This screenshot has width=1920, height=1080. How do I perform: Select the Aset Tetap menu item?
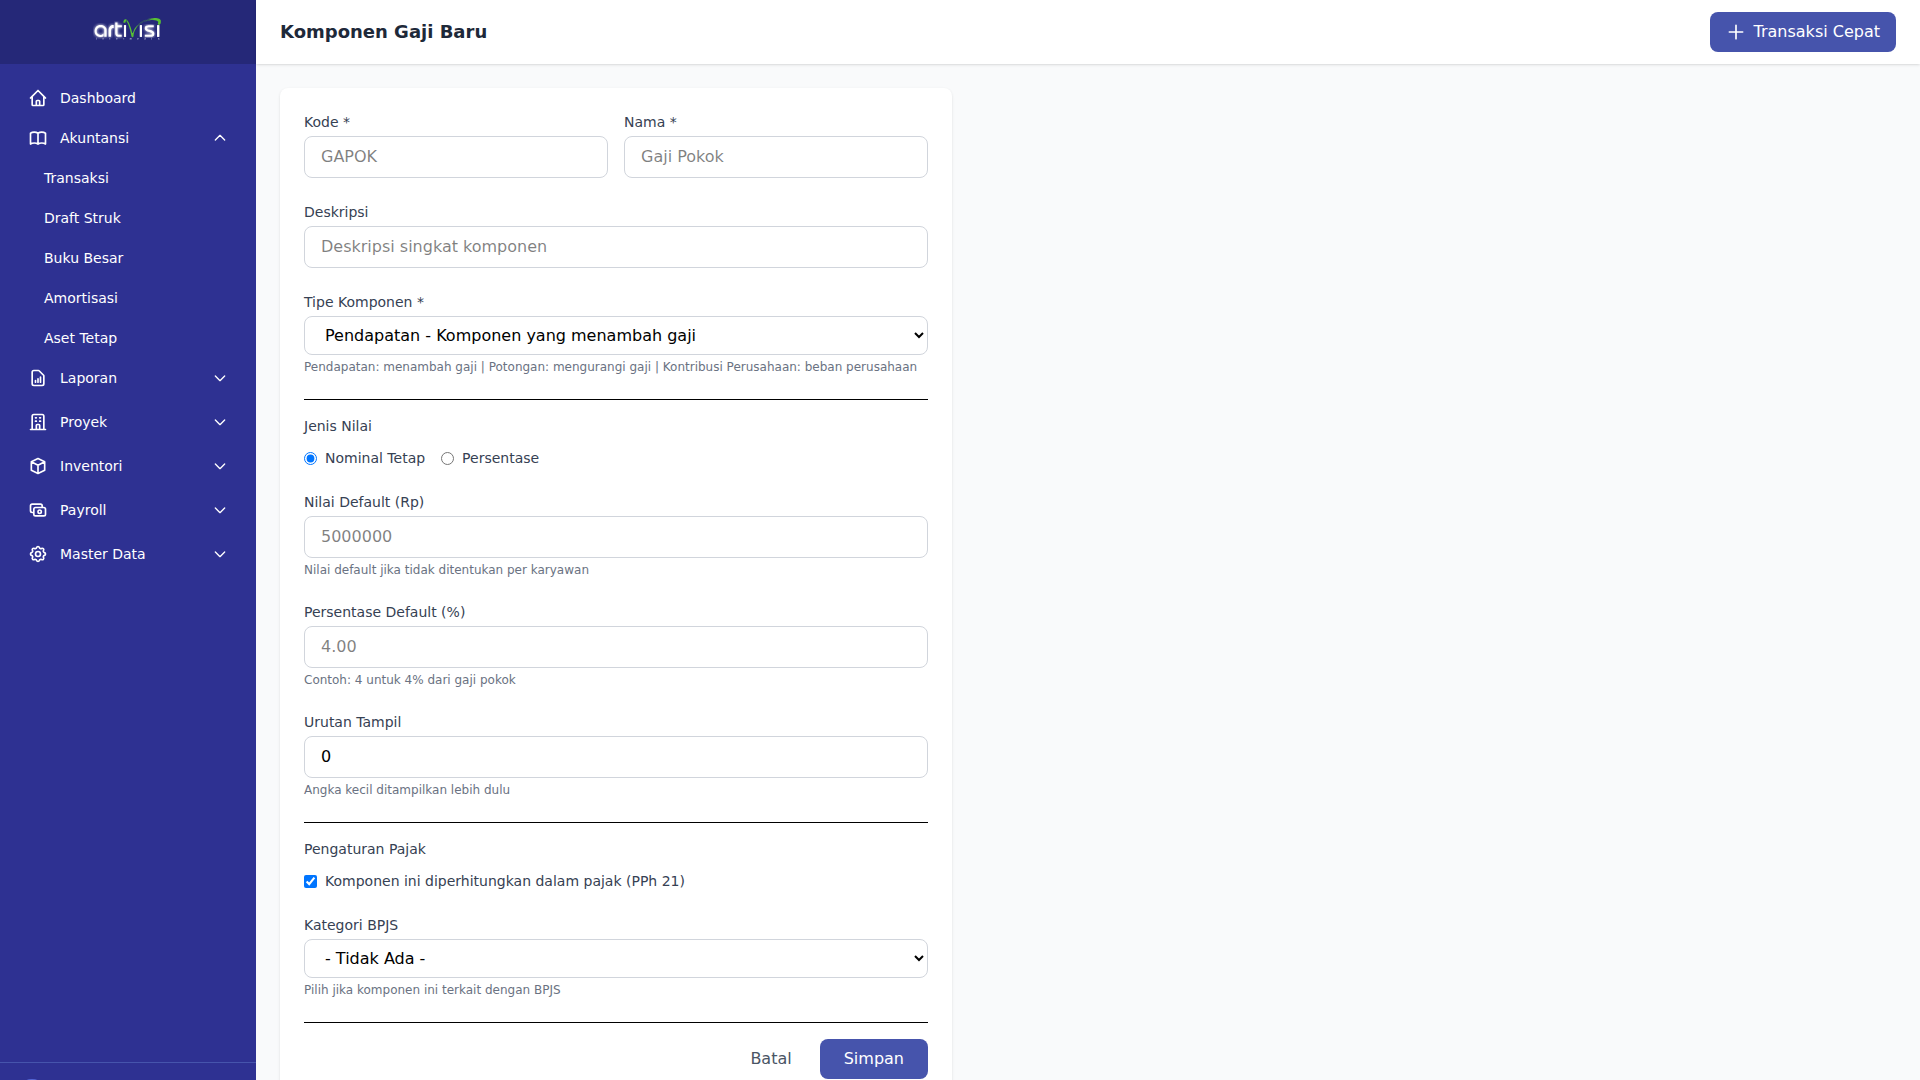[x=80, y=338]
